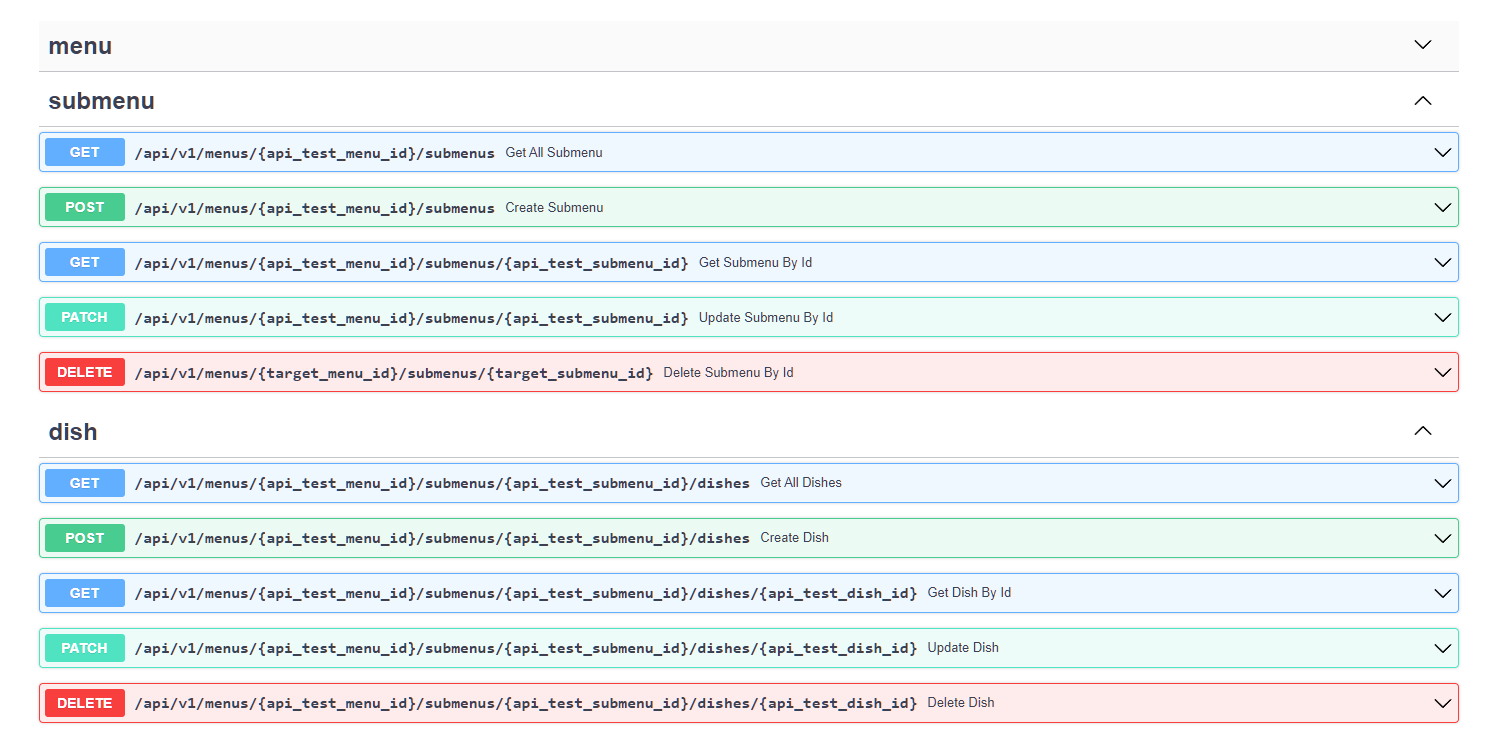Click the GET badge on Get Dish By Id

[x=84, y=592]
